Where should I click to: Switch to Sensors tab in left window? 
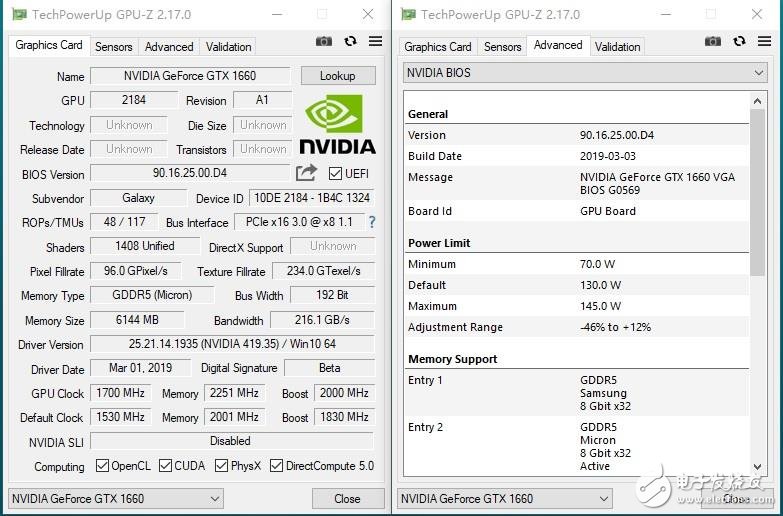point(114,47)
